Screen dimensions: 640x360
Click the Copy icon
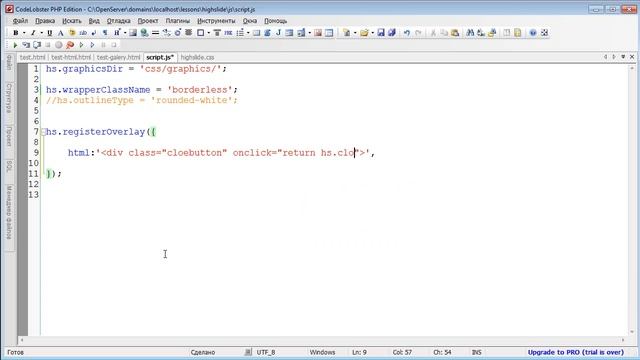pyautogui.click(x=444, y=33)
